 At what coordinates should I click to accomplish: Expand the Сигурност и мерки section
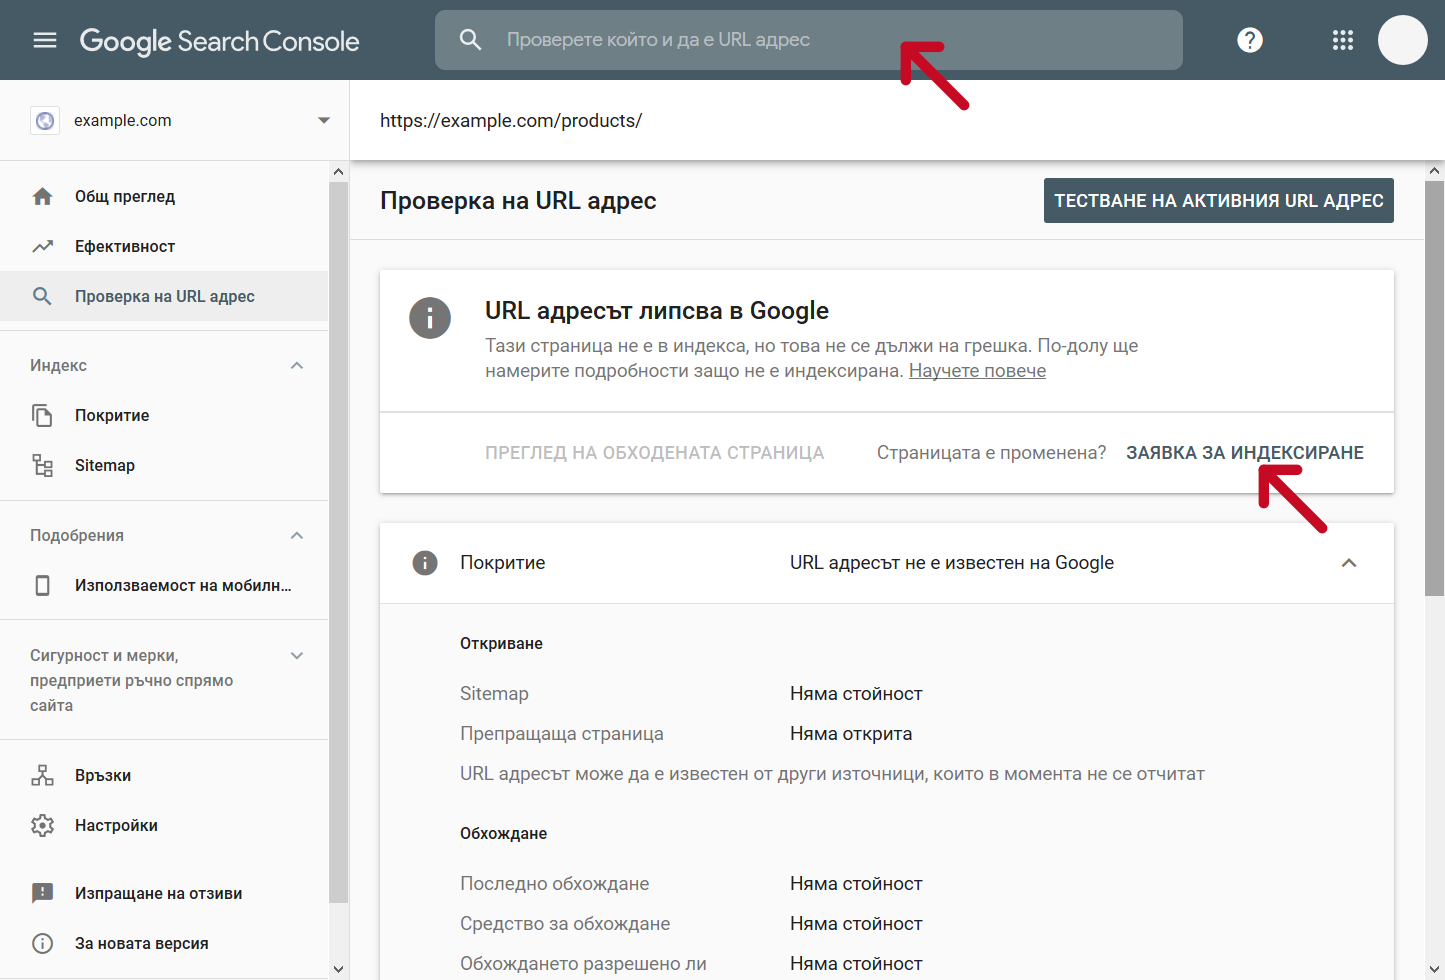(297, 655)
